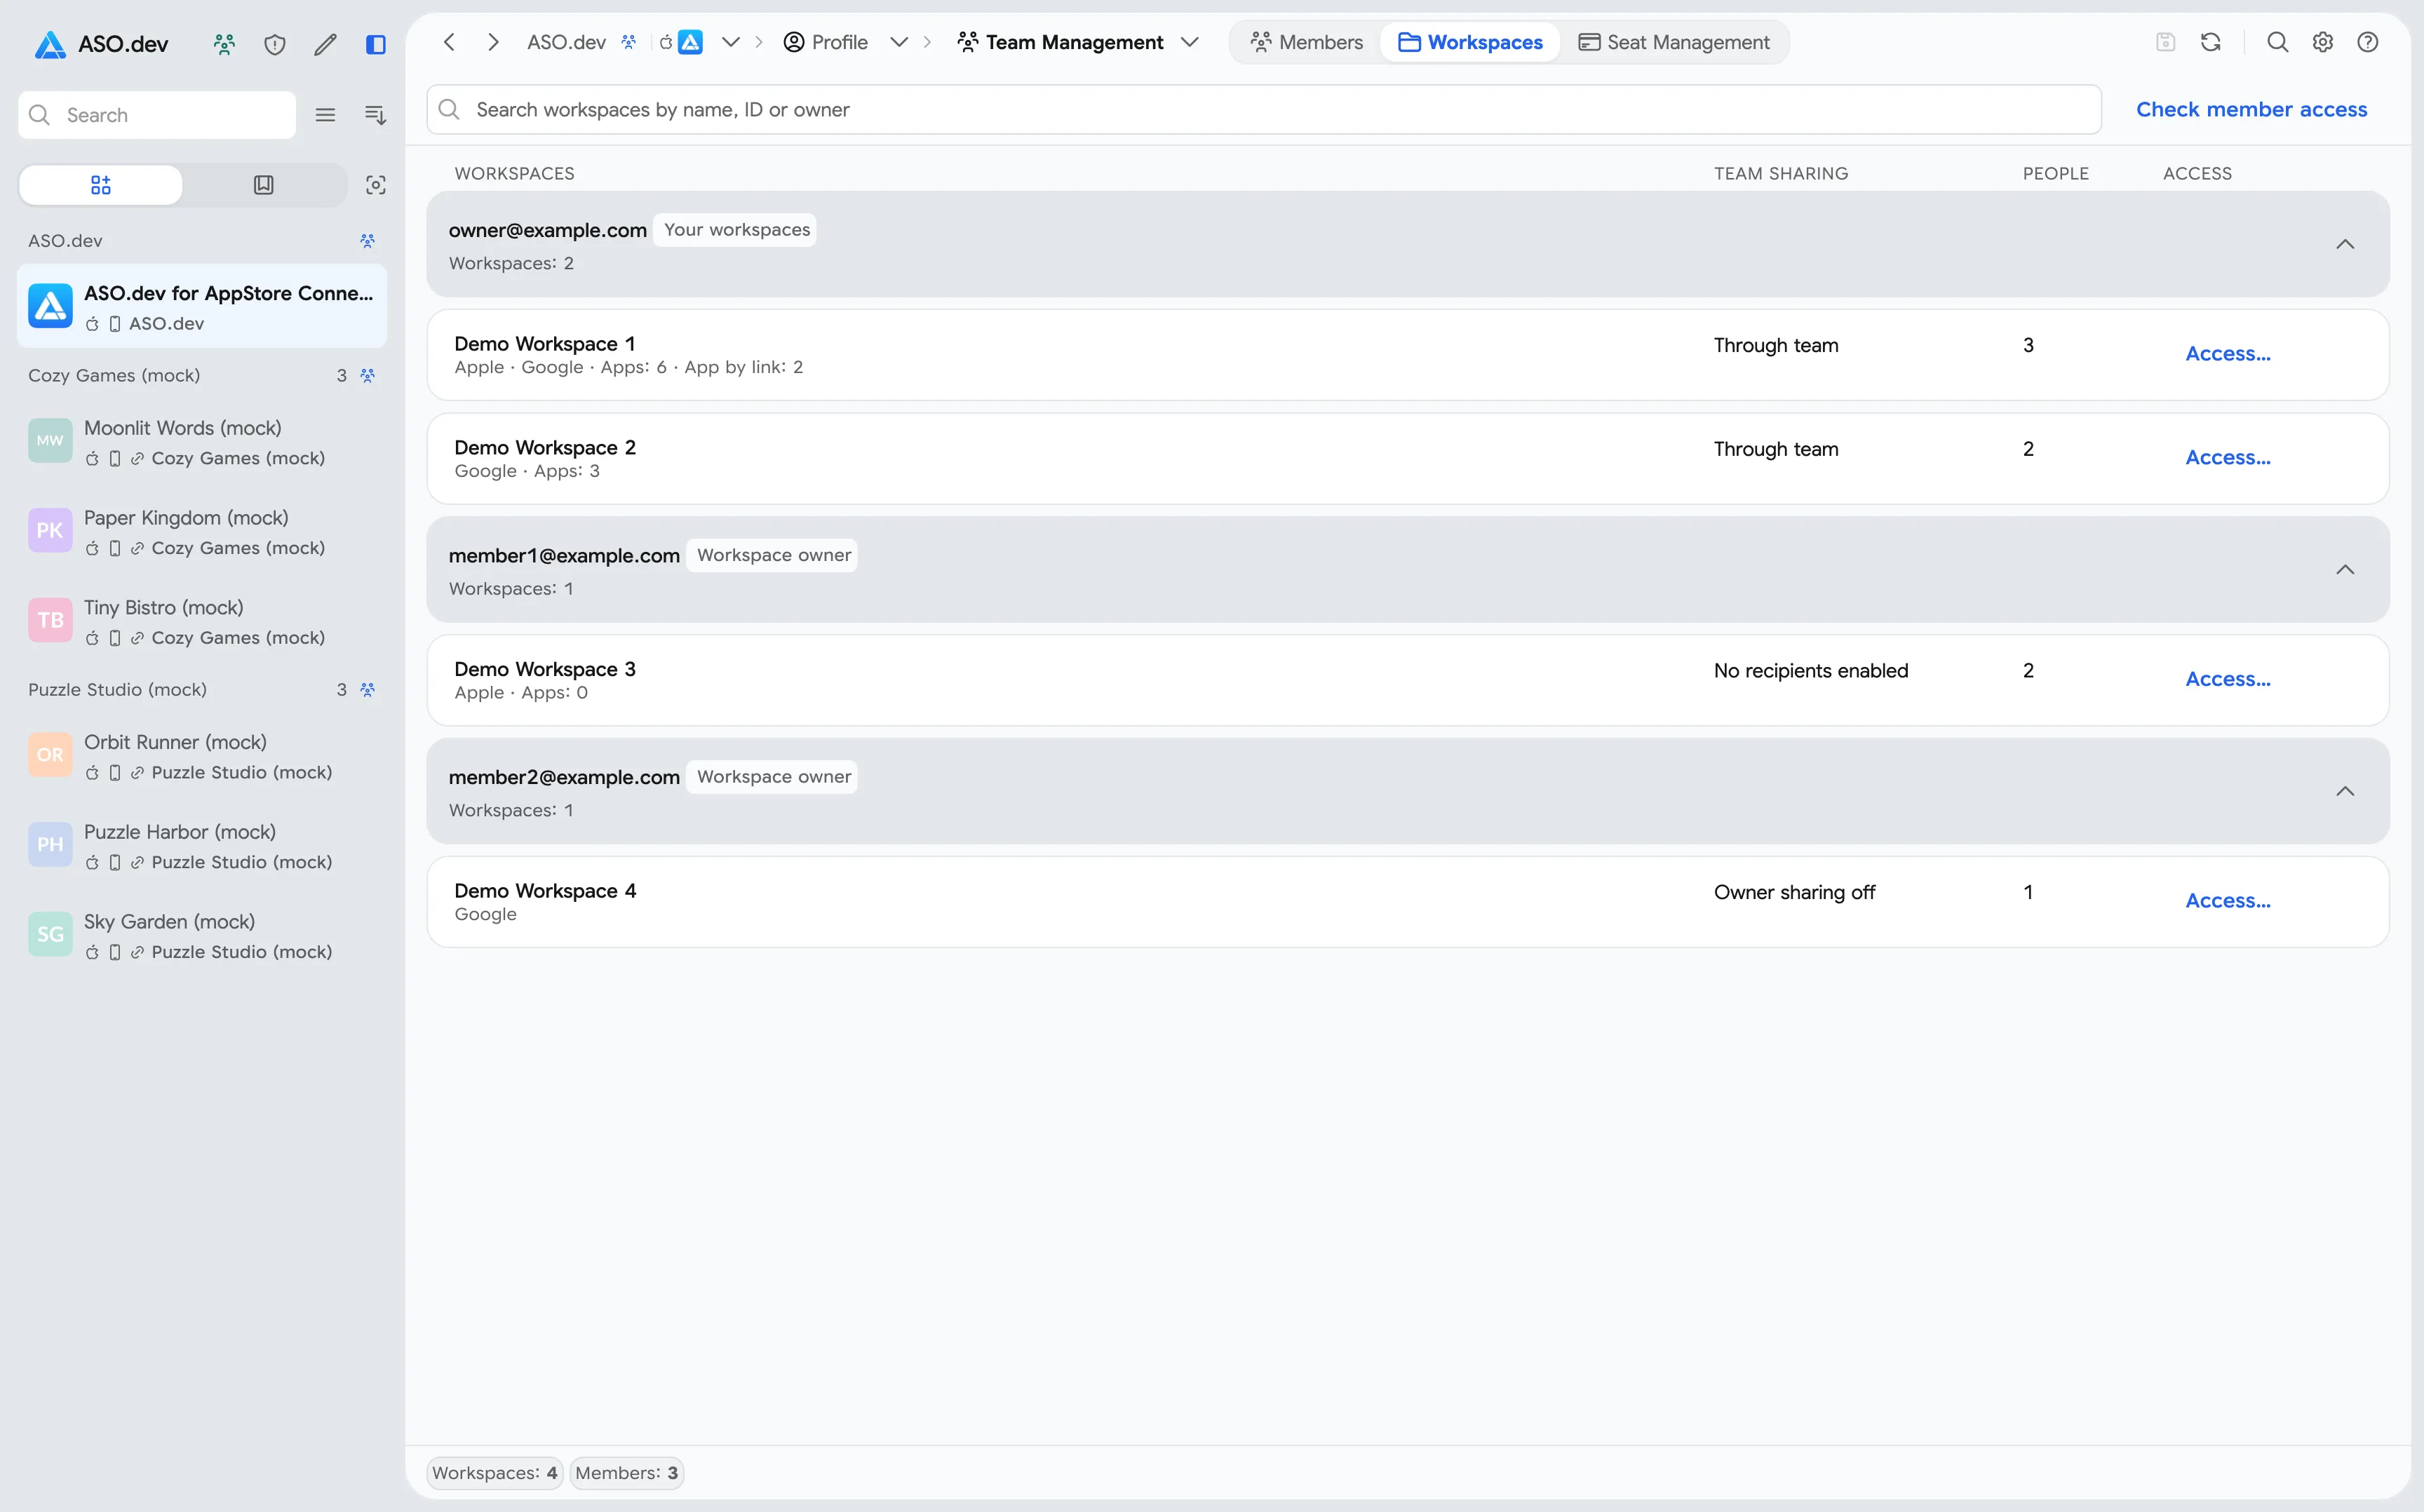Go forward with the right chevron
Image resolution: width=2424 pixels, height=1512 pixels.
pyautogui.click(x=493, y=42)
